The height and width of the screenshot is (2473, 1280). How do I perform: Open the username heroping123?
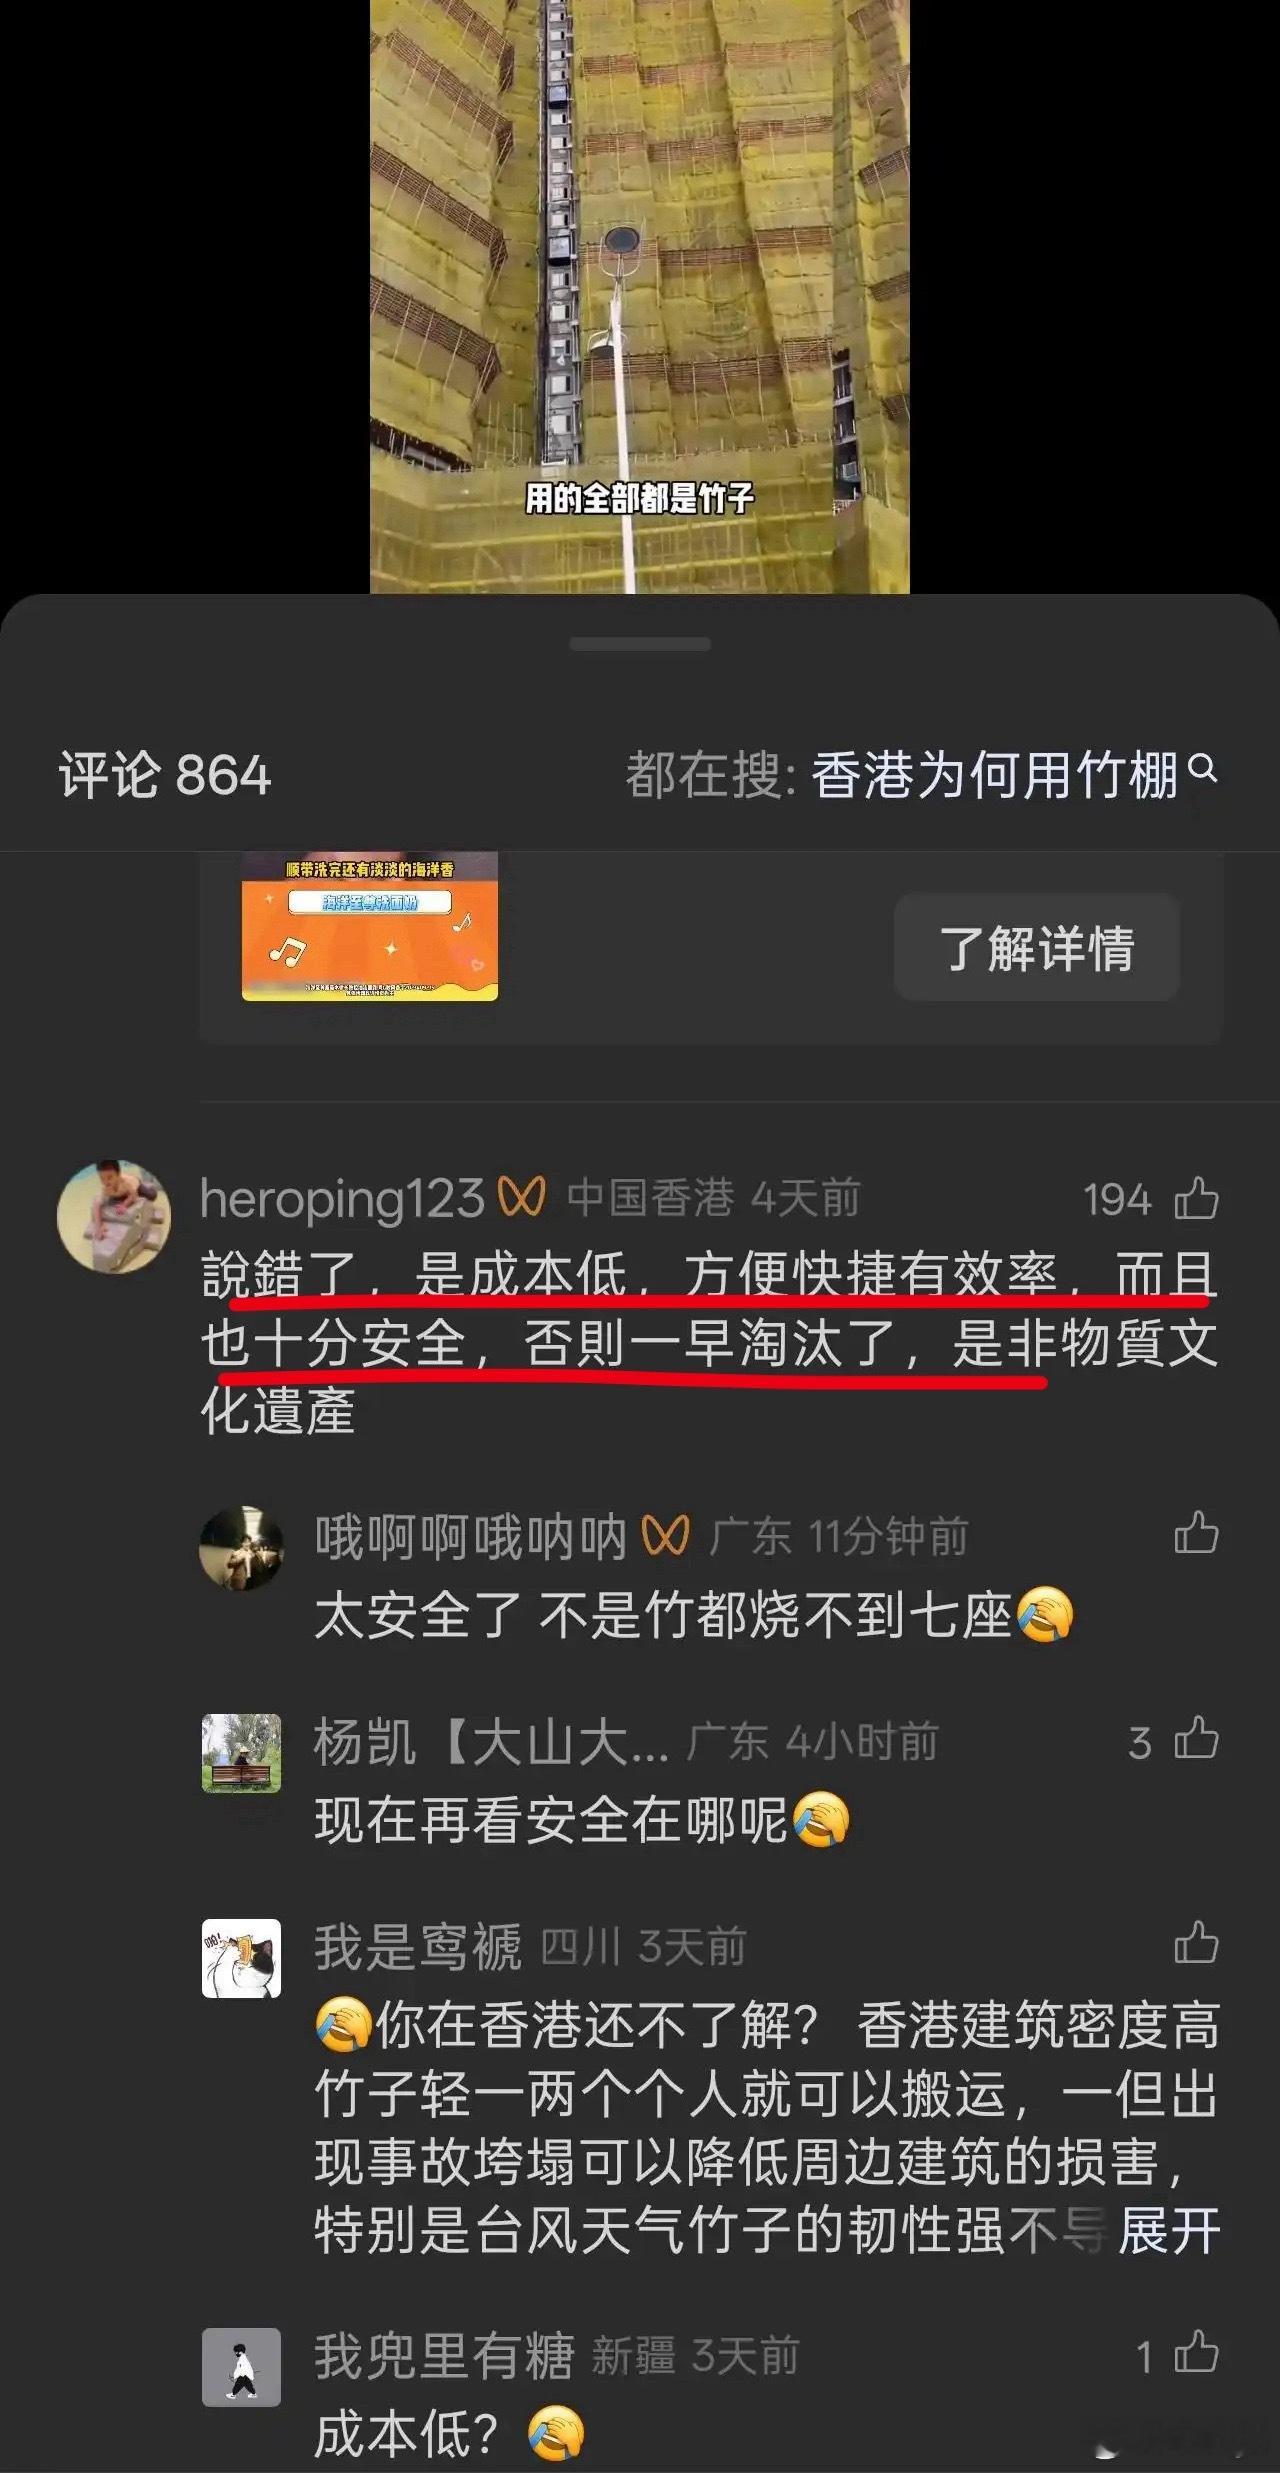(x=343, y=1197)
